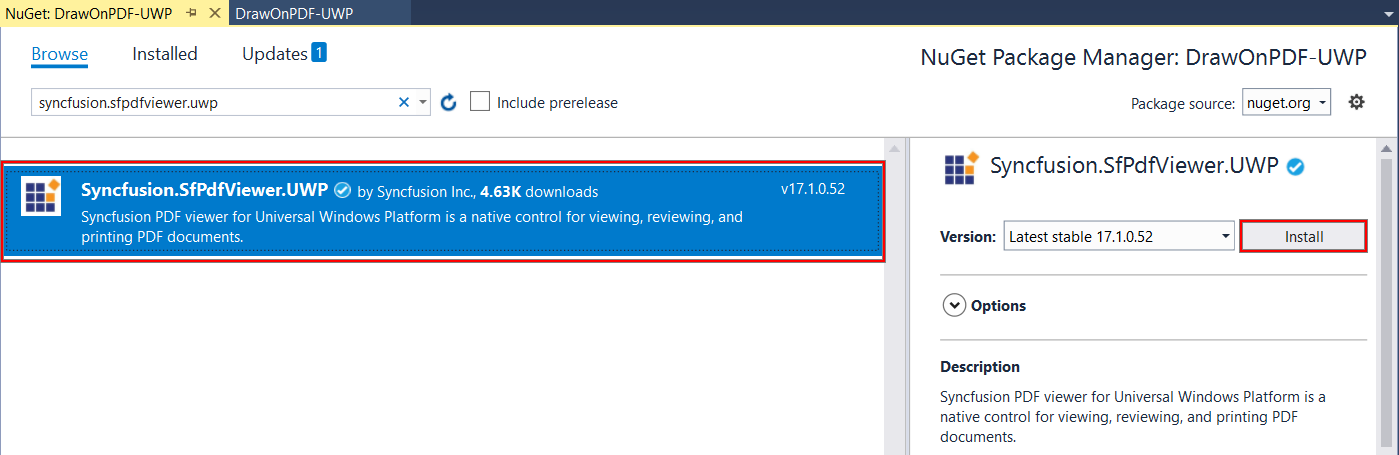
Task: Click the verified badge in the details pane
Action: 1296,167
